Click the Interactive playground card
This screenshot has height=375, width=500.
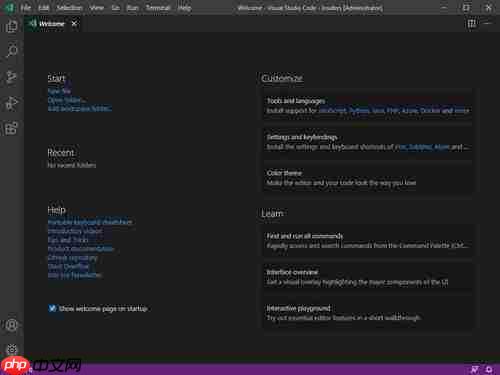pos(368,313)
